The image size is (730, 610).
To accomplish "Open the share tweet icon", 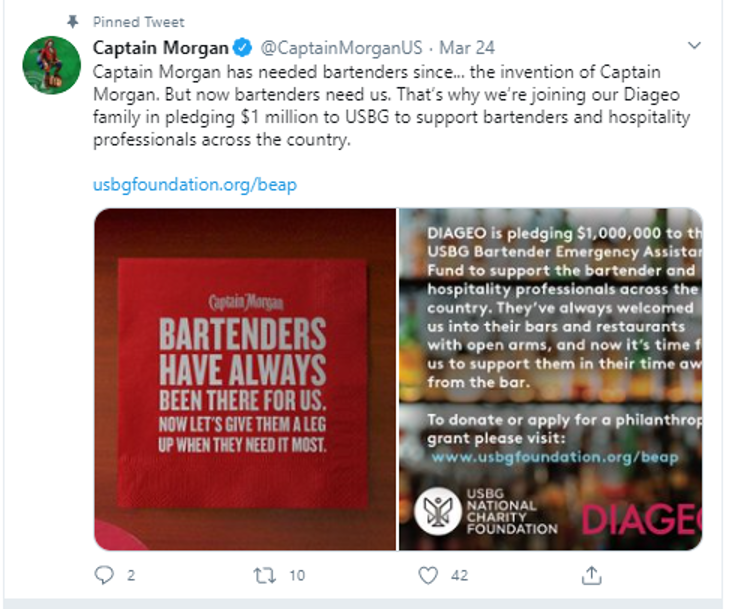I will pos(591,575).
